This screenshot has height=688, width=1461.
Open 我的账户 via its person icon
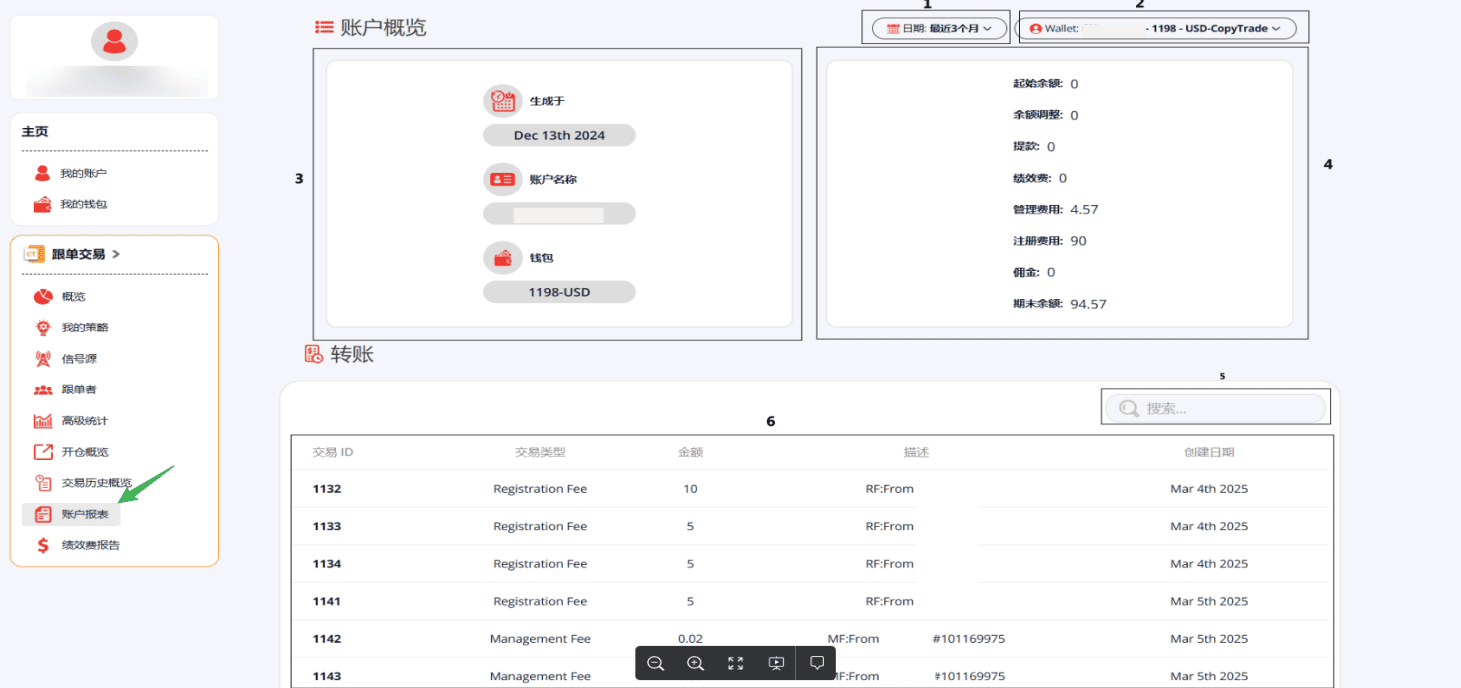click(x=42, y=173)
